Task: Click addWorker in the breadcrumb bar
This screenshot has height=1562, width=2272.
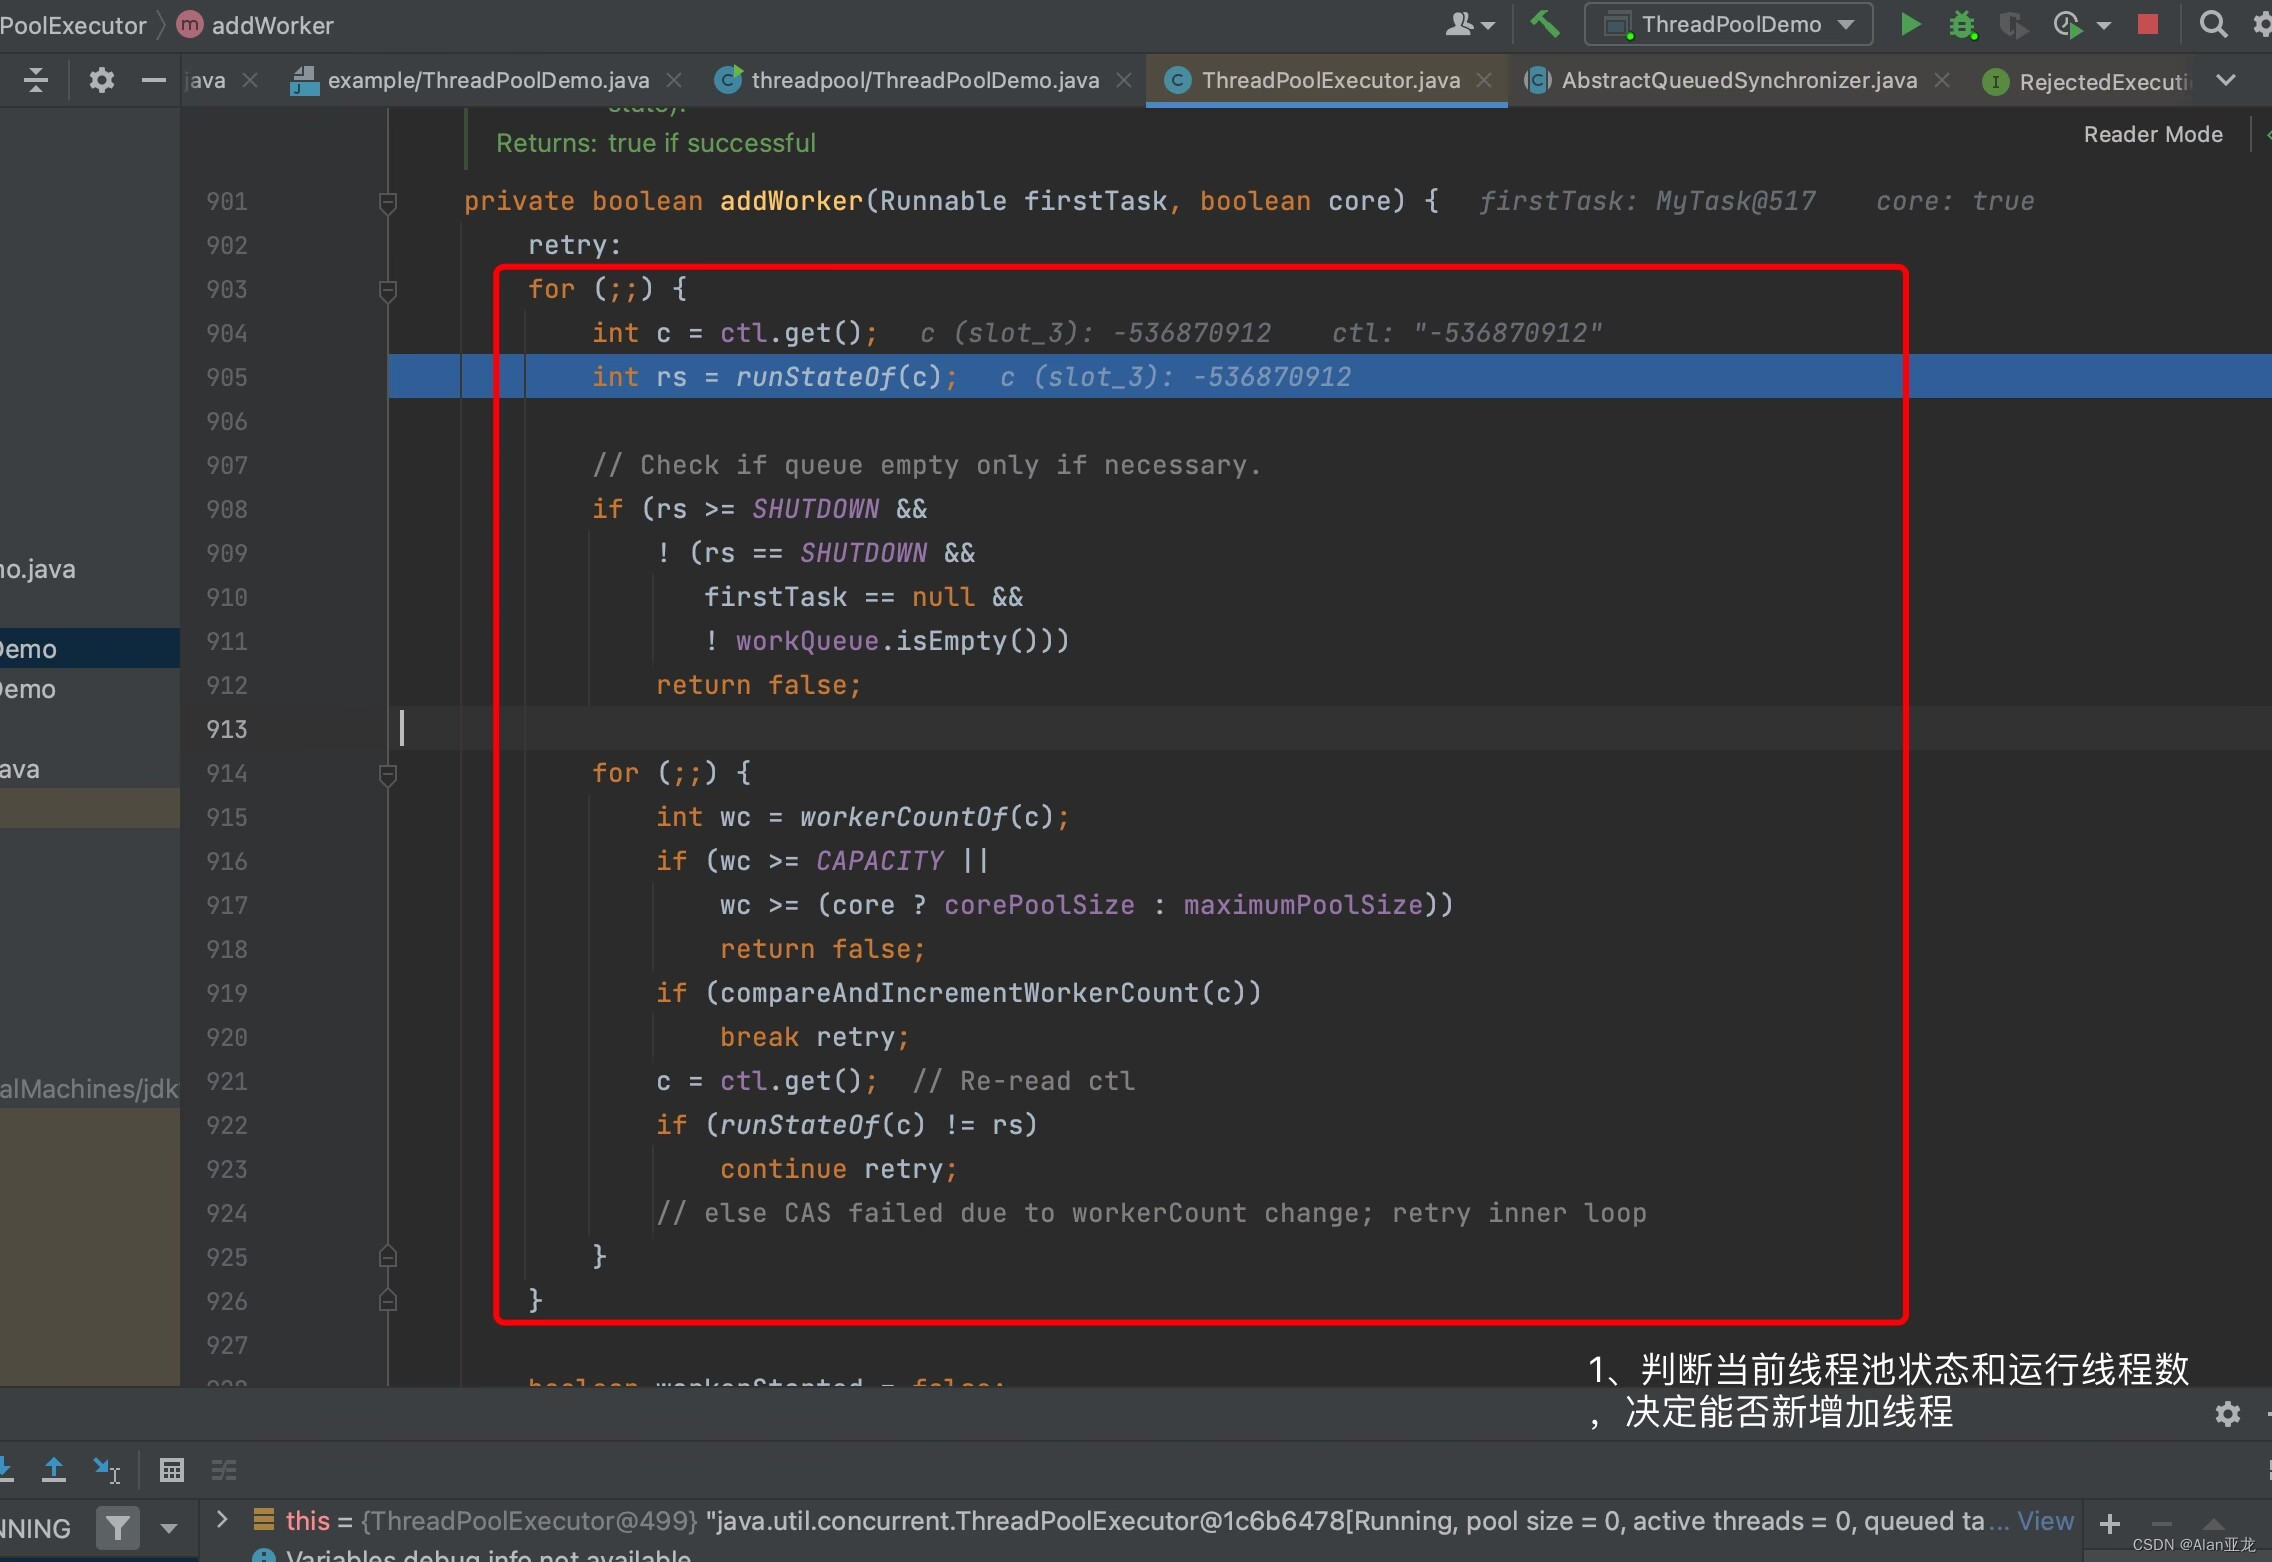Action: pos(271,25)
